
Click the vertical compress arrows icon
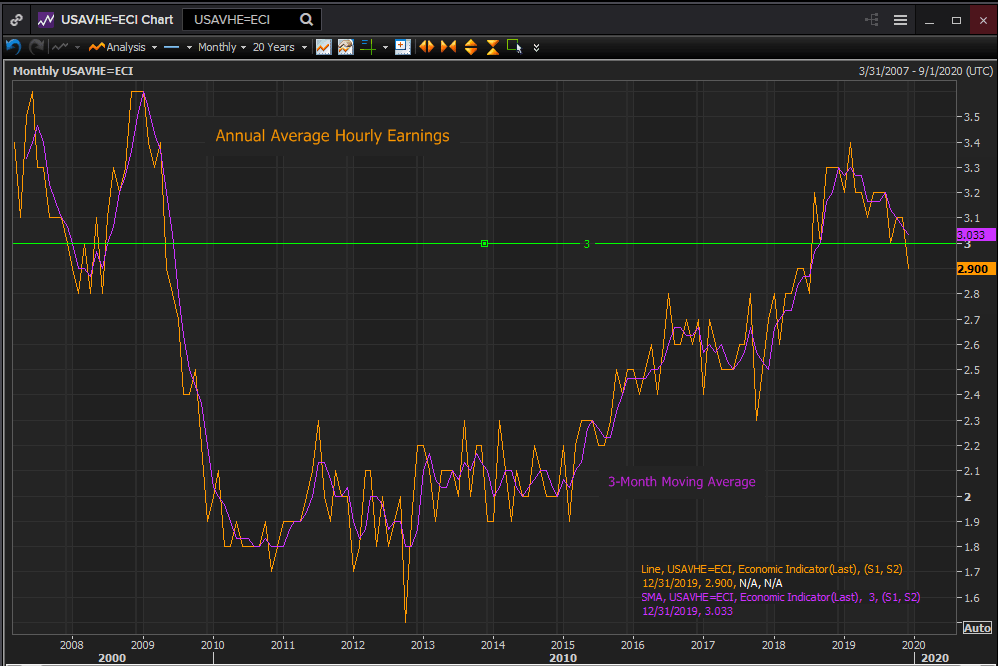tap(493, 47)
